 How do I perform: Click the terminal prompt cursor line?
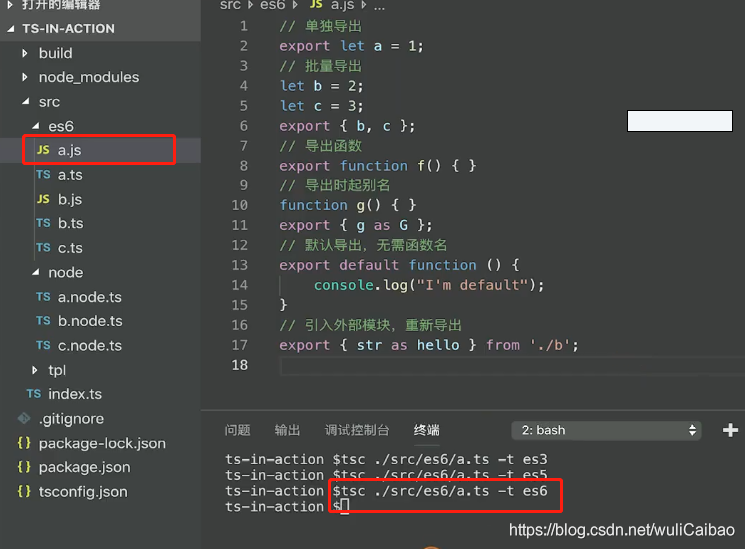pos(287,507)
